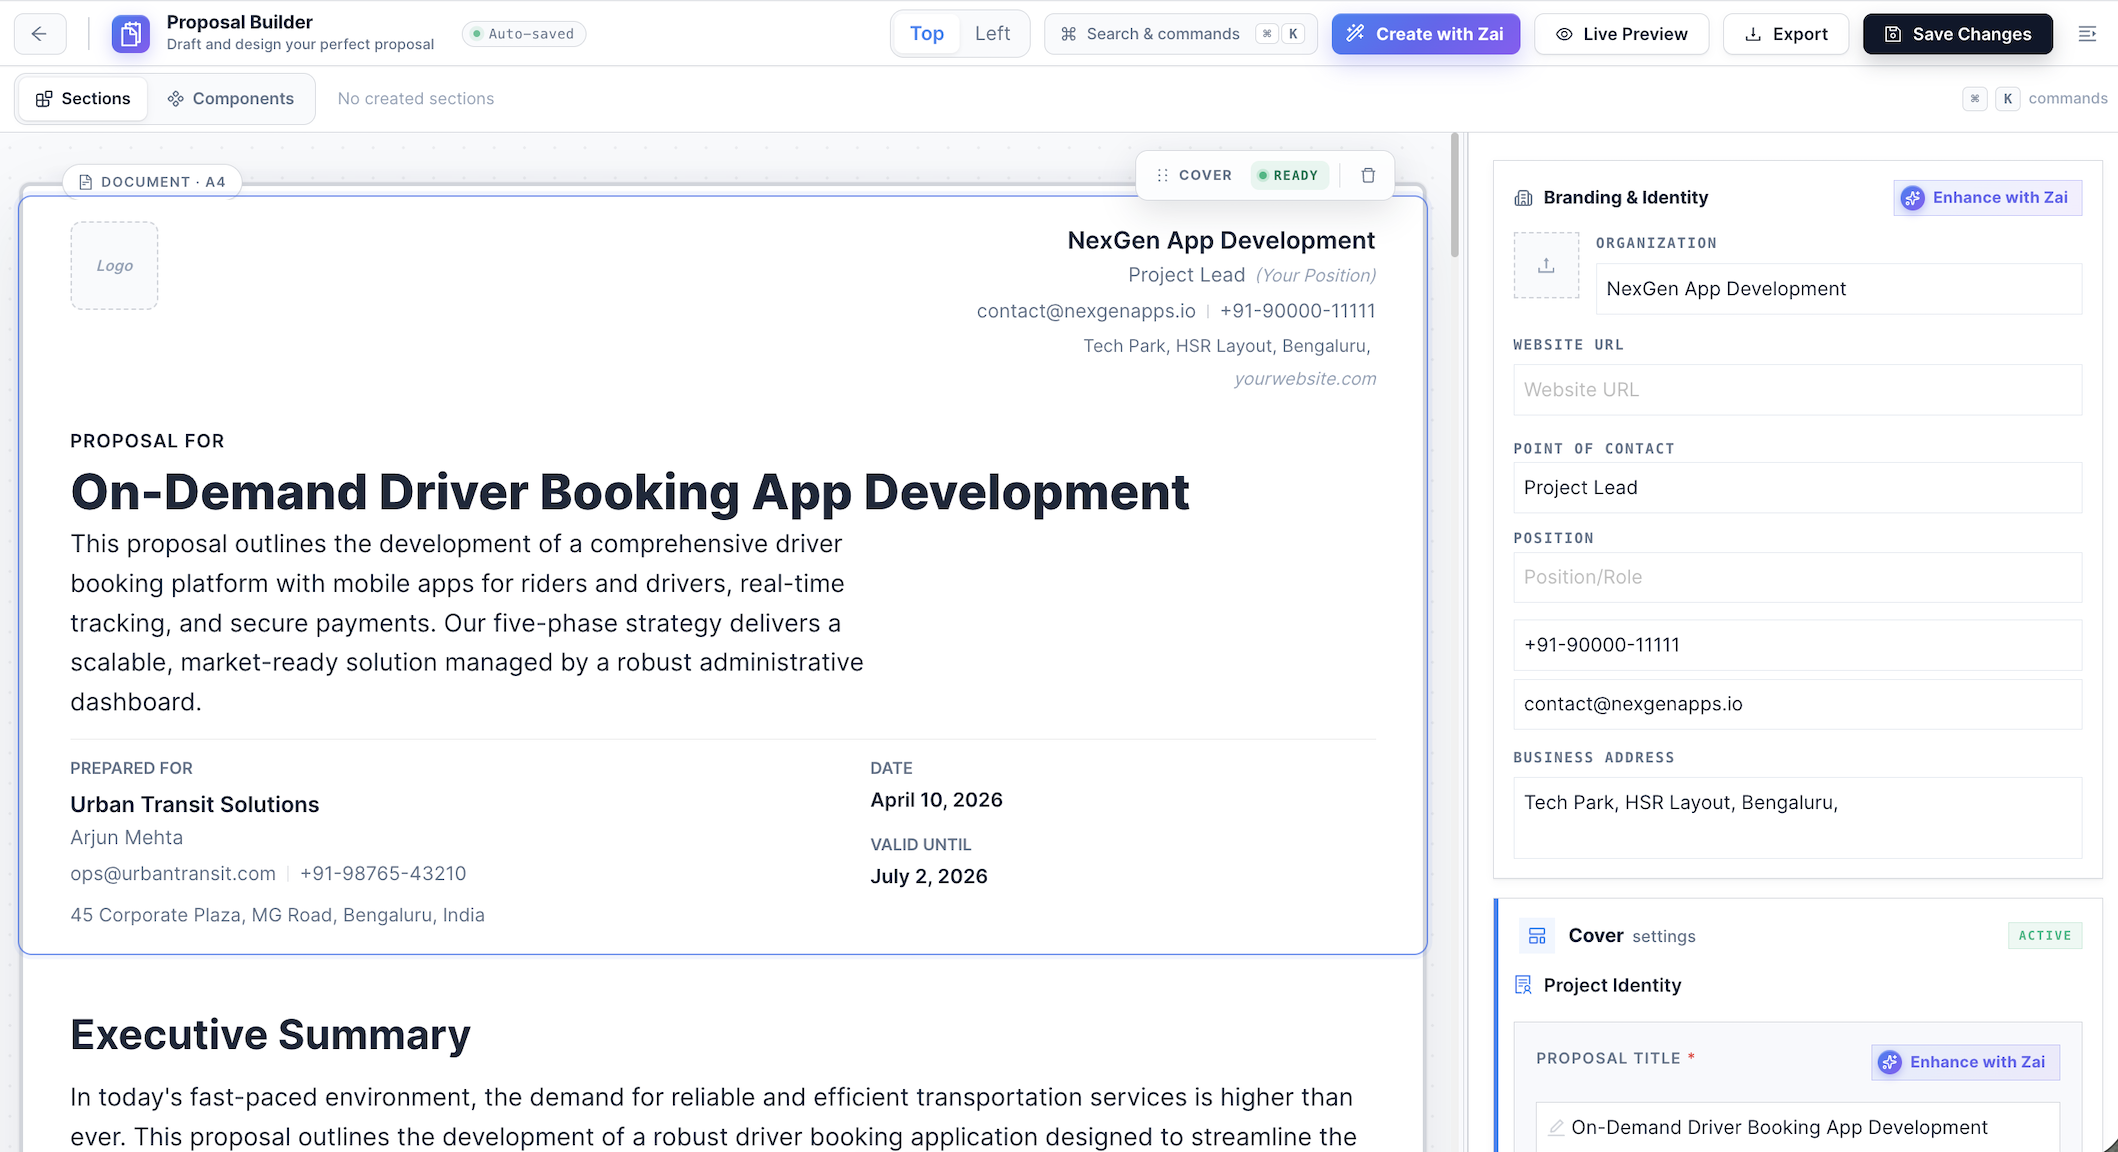This screenshot has height=1152, width=2118.
Task: Click Enhance with Zai in Branding & Identity
Action: [1987, 198]
